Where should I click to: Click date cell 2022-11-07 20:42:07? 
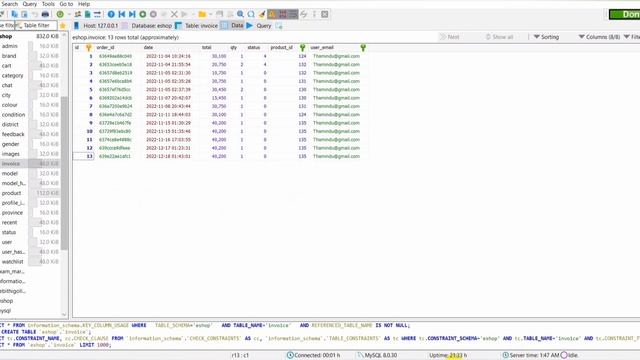168,98
